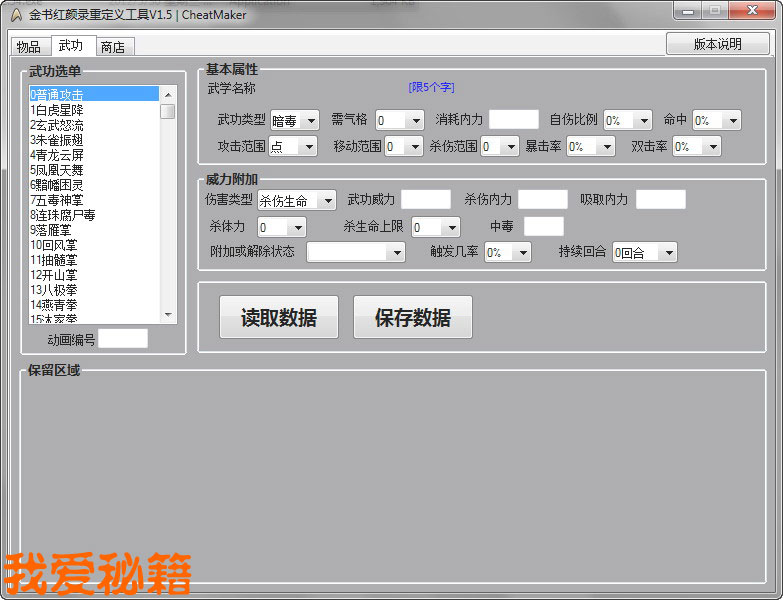
Task: Click the app icon in title bar
Action: pyautogui.click(x=16, y=14)
